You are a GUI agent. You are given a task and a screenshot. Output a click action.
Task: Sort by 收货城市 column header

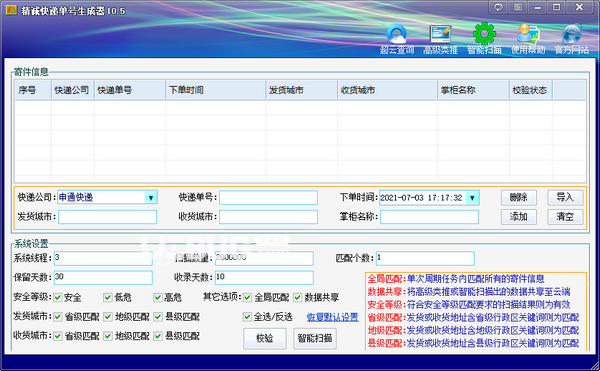point(388,90)
